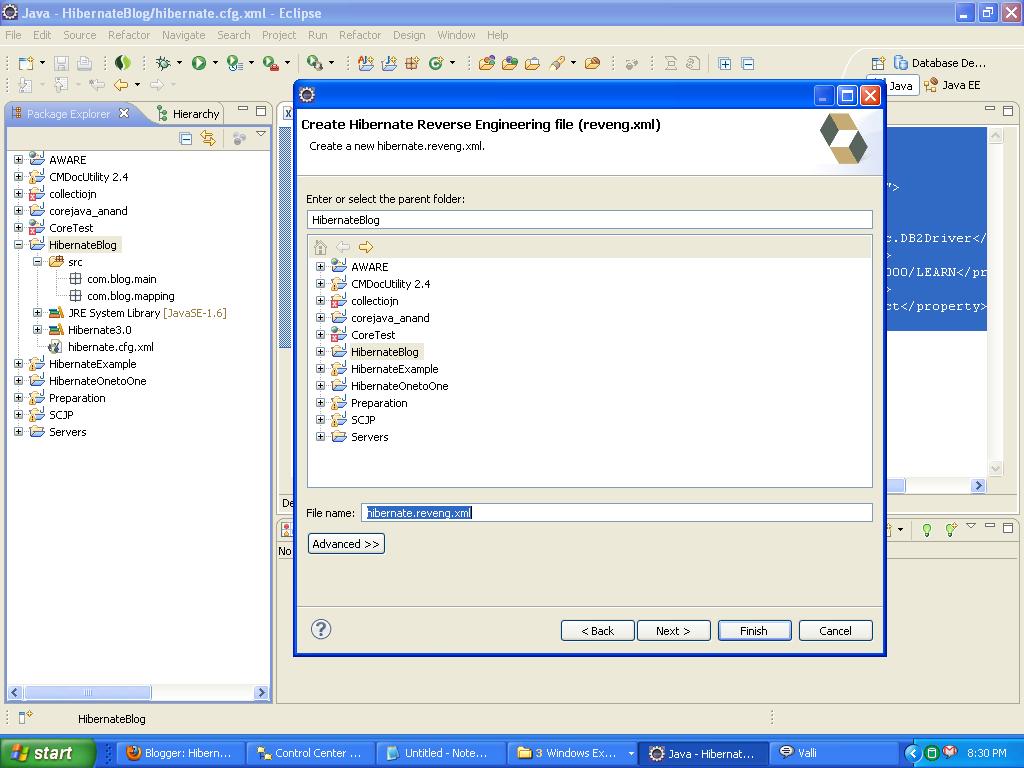
Task: Click the Home icon in dialog folder tree
Action: point(320,247)
